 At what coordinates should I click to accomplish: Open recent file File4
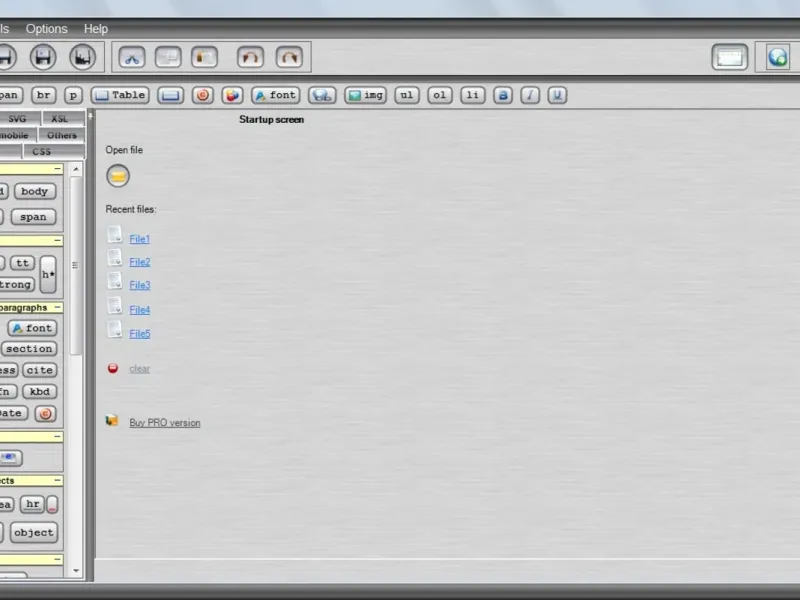[x=139, y=310]
